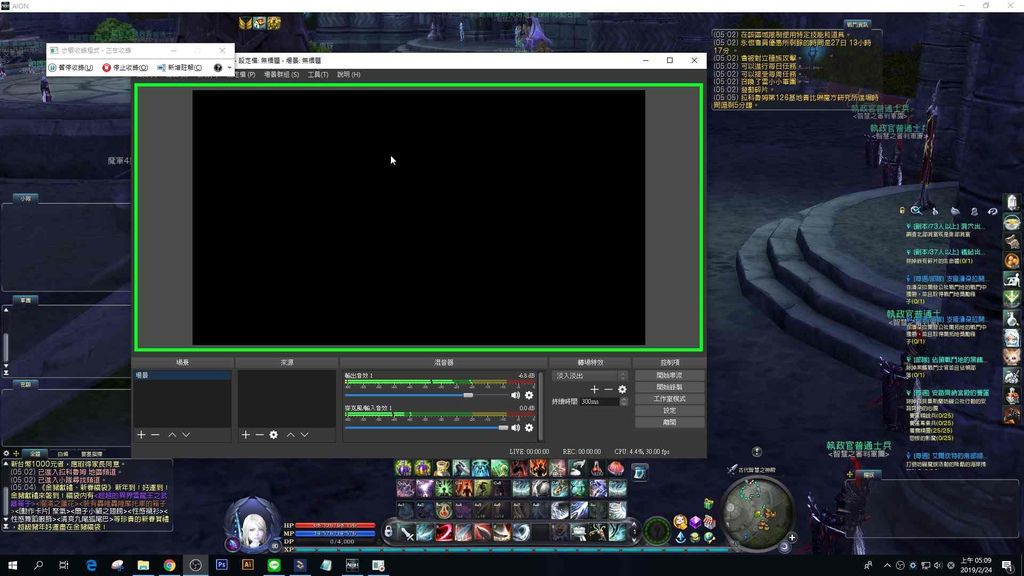1024x576 pixels.
Task: Open the Steps Recorder help dropdown arrow
Action: [x=229, y=68]
